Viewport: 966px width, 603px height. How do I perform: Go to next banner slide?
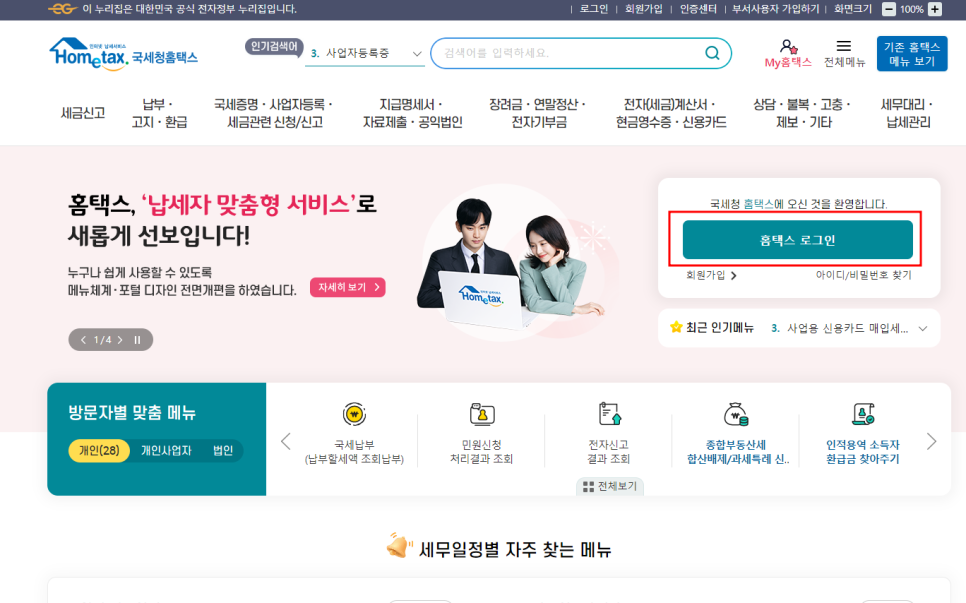pyautogui.click(x=120, y=340)
